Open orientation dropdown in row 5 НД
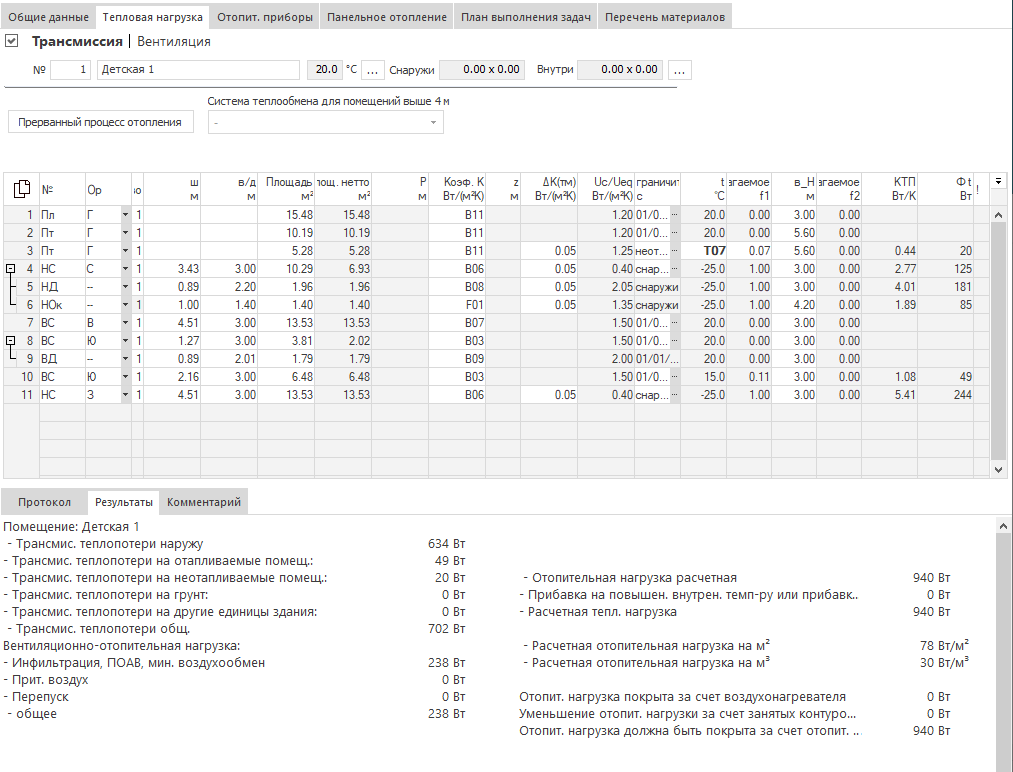 pyautogui.click(x=125, y=287)
